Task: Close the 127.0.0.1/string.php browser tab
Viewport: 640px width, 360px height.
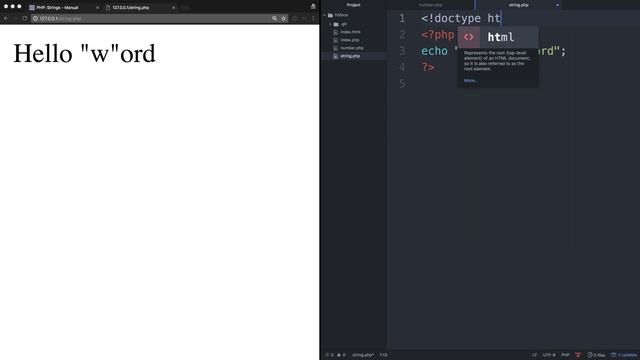Action: pyautogui.click(x=173, y=7)
